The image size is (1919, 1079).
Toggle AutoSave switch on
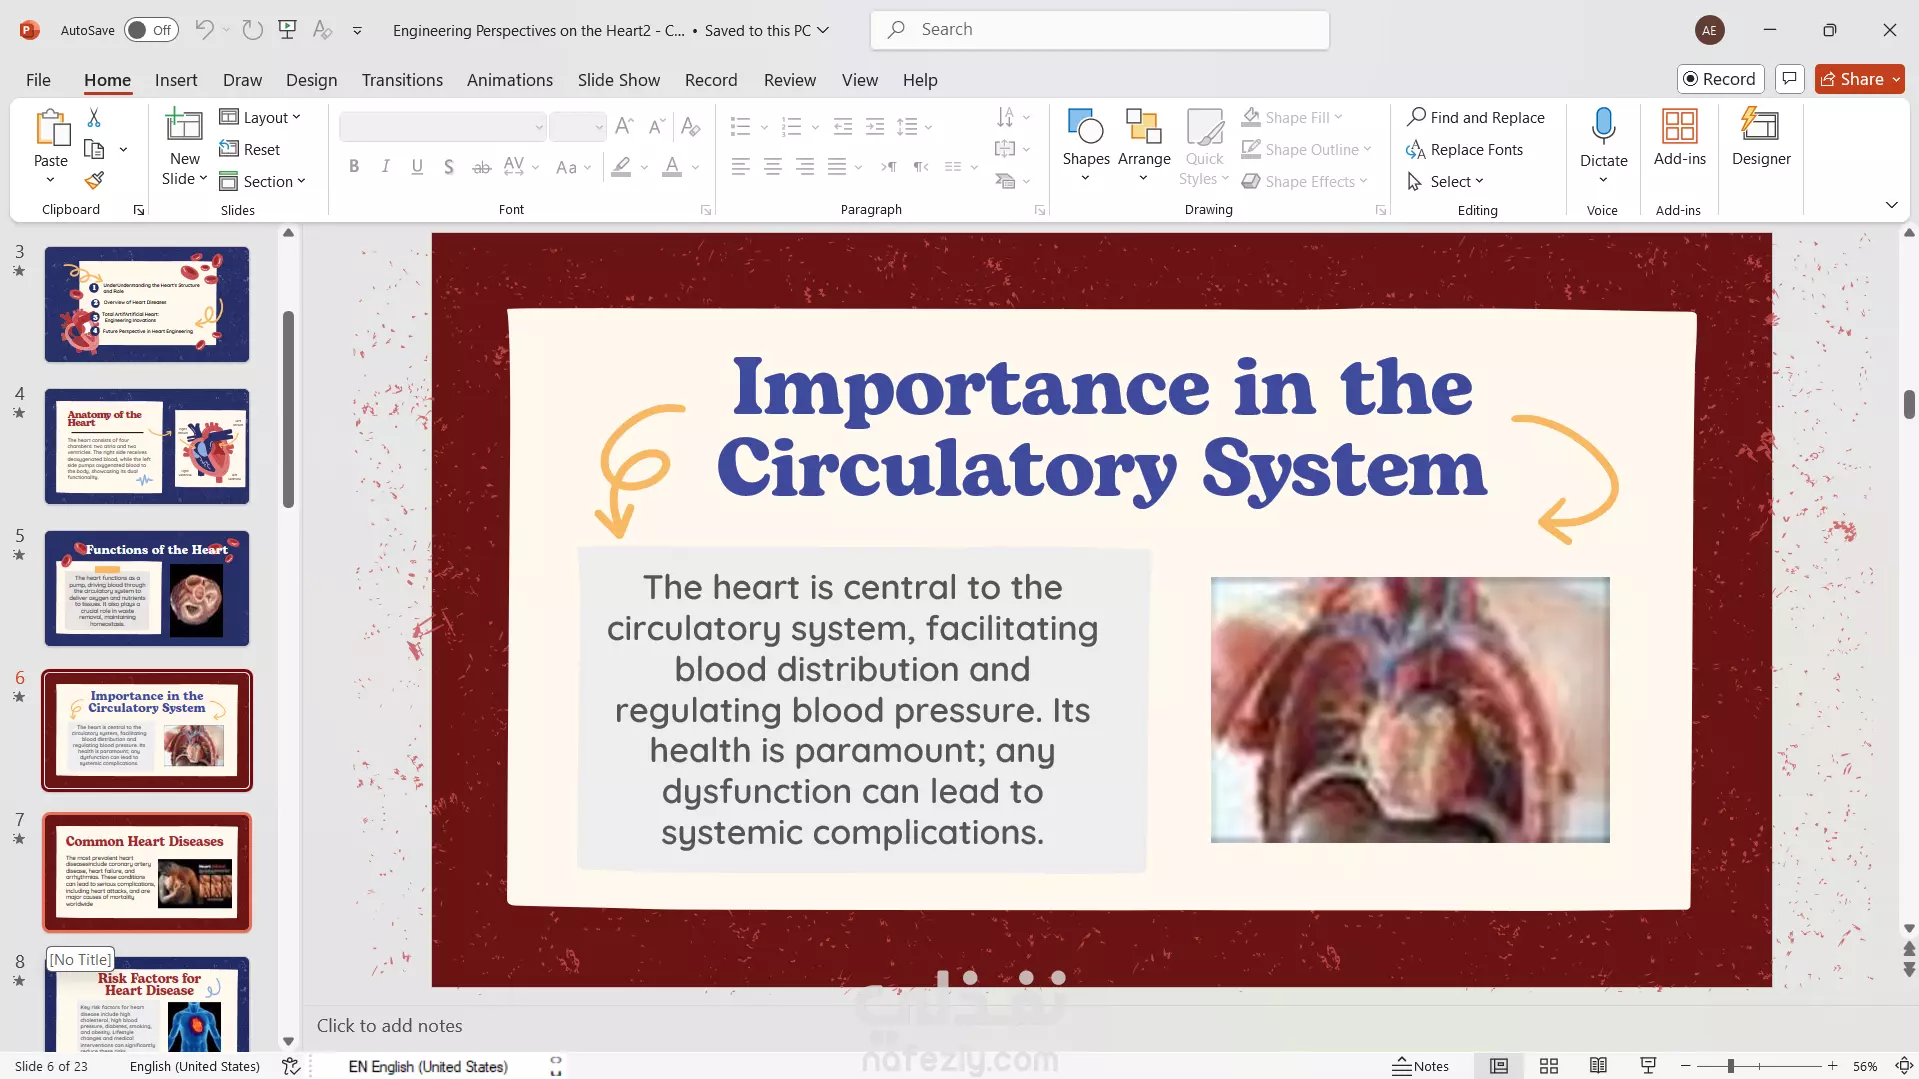(x=151, y=30)
